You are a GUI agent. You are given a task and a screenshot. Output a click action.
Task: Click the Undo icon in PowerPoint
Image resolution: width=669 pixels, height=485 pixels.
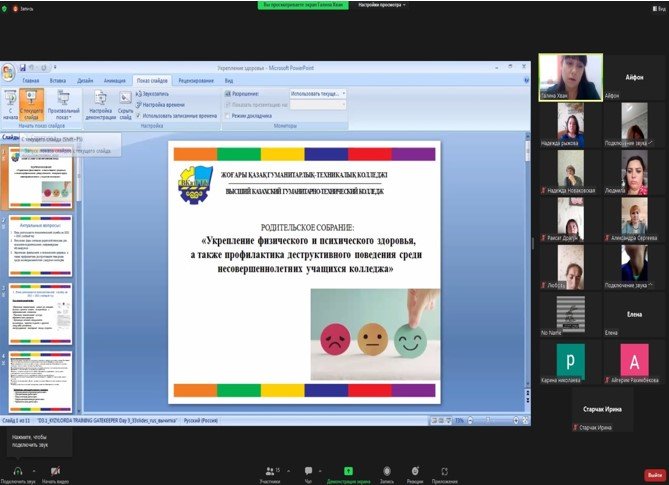(32, 67)
